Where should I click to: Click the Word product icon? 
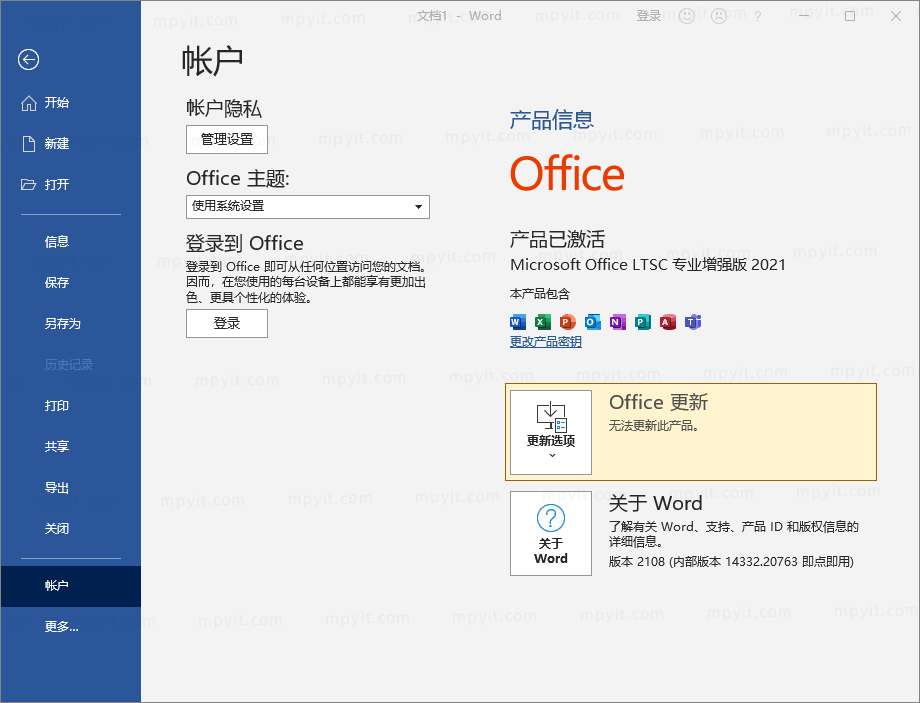pos(518,322)
